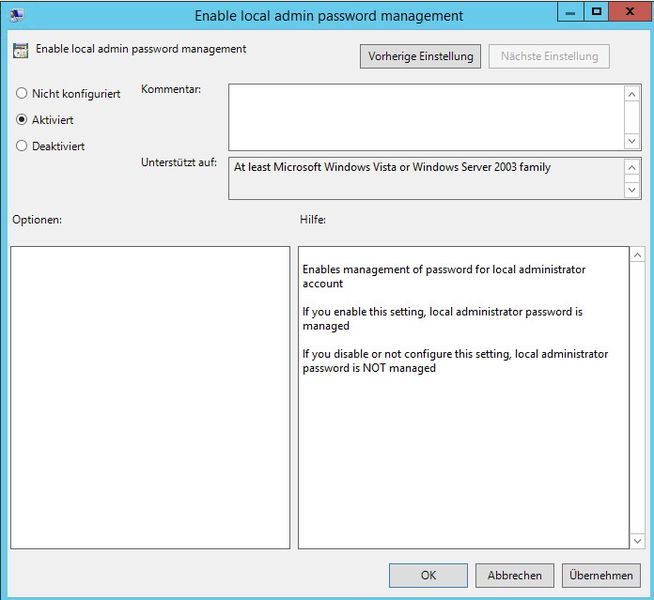
Task: Click the help text 'password is NOT managed'
Action: click(369, 368)
